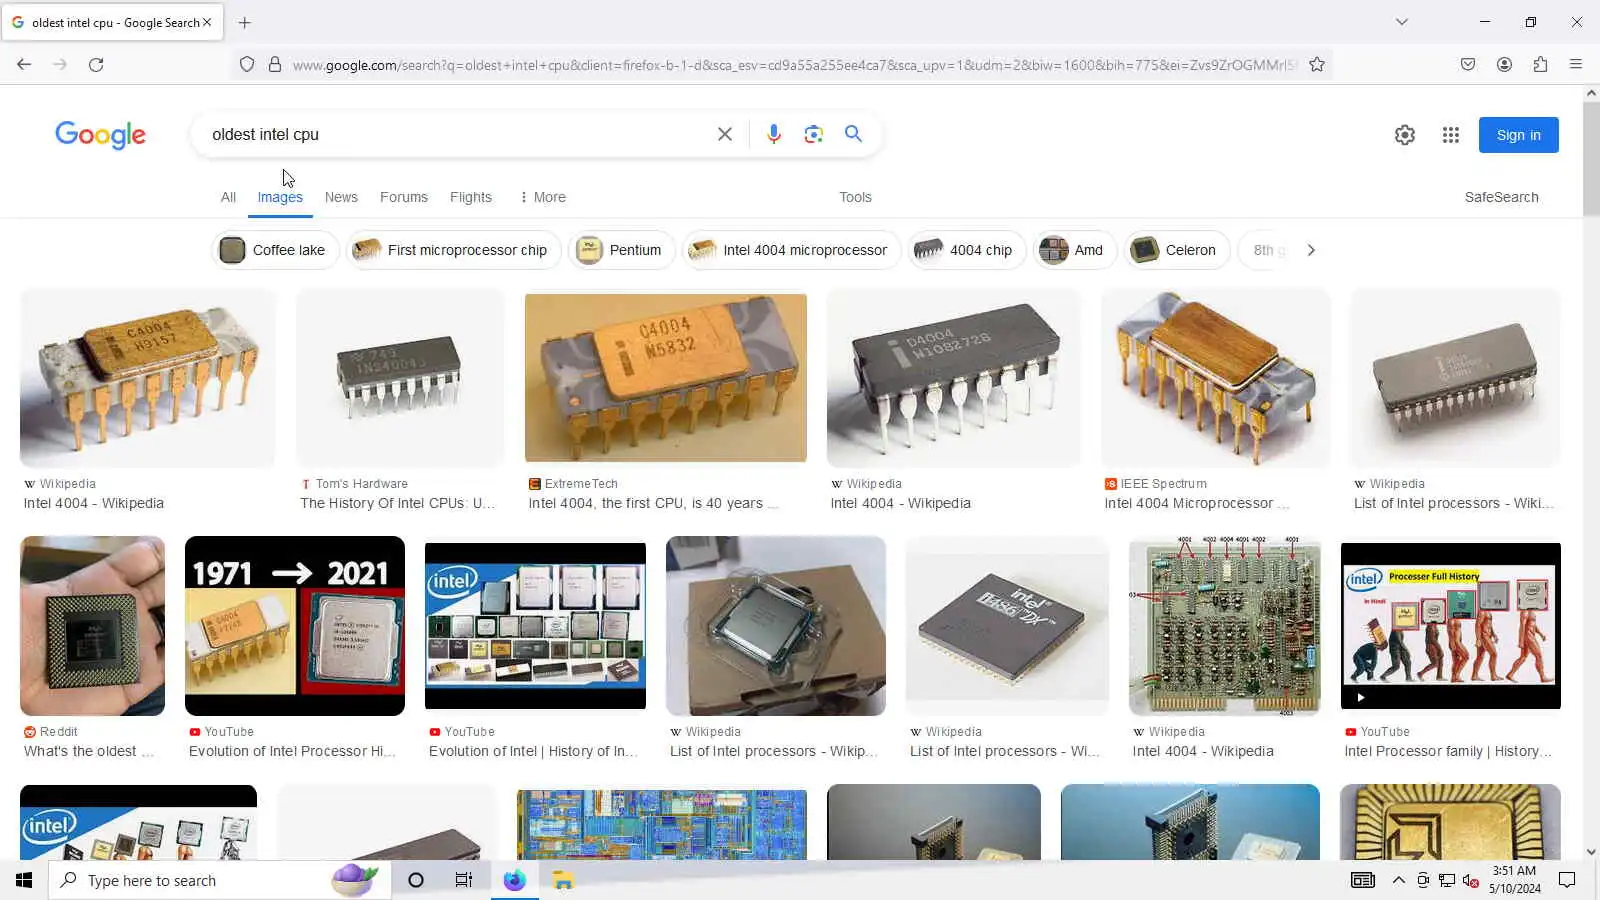Click the blue magnifier search button
The image size is (1600, 900).
[853, 134]
